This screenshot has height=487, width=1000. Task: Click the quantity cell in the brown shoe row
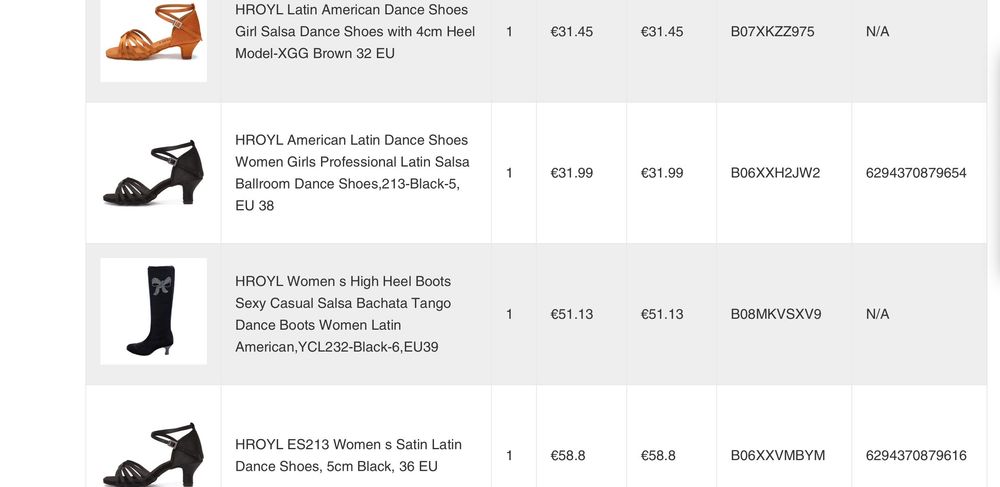point(509,32)
